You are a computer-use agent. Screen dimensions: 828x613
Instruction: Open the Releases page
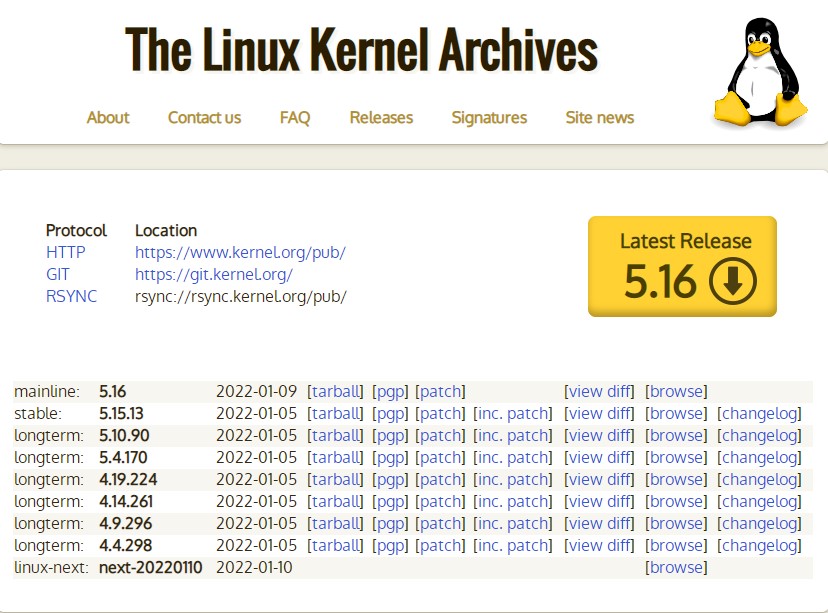pyautogui.click(x=381, y=118)
